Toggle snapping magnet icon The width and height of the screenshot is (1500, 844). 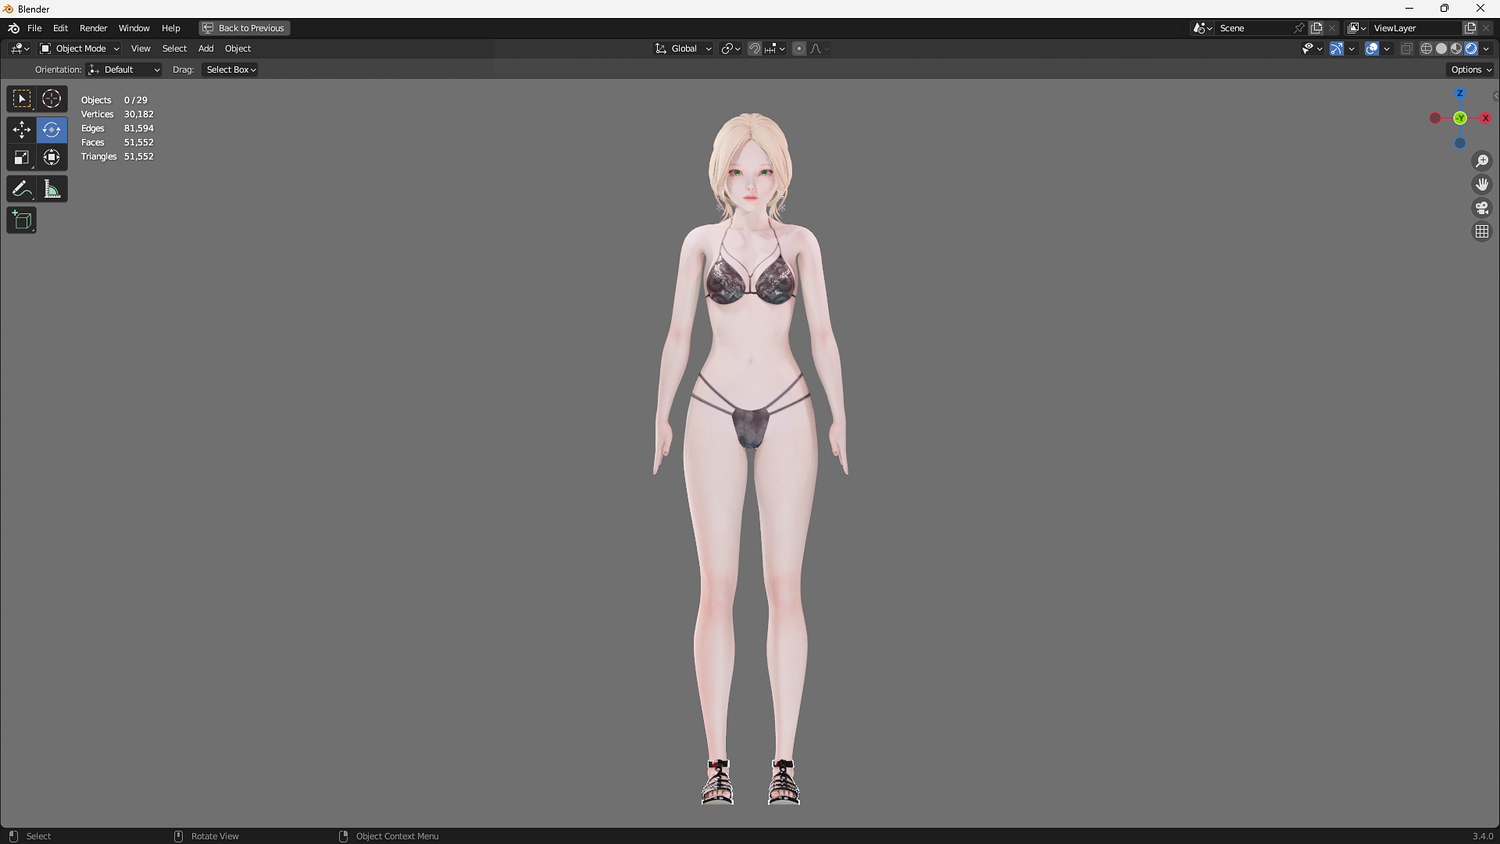(x=755, y=48)
